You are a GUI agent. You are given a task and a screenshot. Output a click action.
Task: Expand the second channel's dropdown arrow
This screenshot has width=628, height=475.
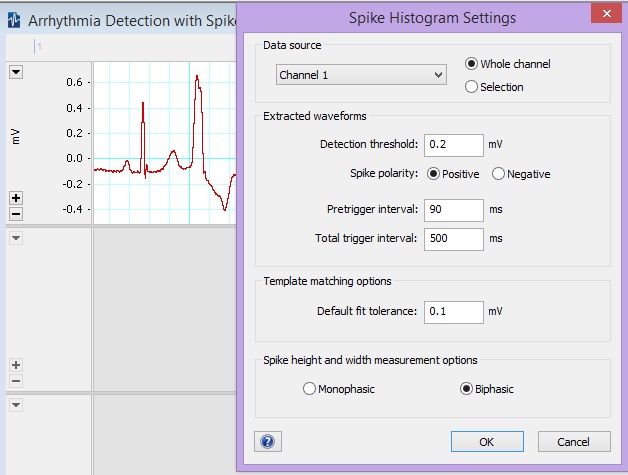coord(16,237)
